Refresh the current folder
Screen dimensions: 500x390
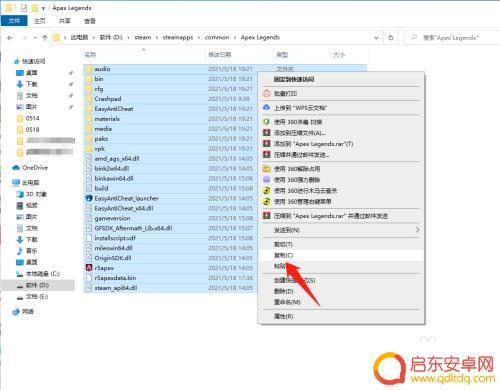point(391,38)
